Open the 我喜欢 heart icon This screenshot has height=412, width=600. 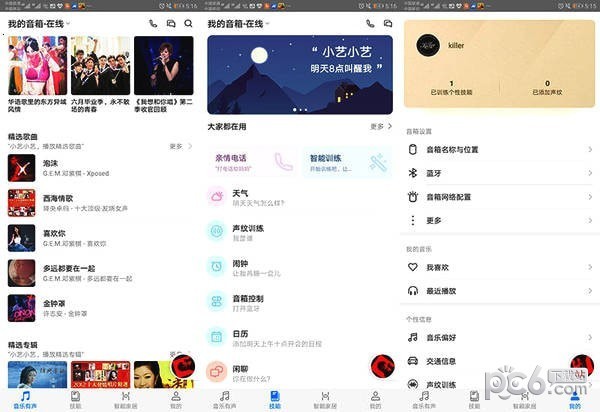pos(412,267)
